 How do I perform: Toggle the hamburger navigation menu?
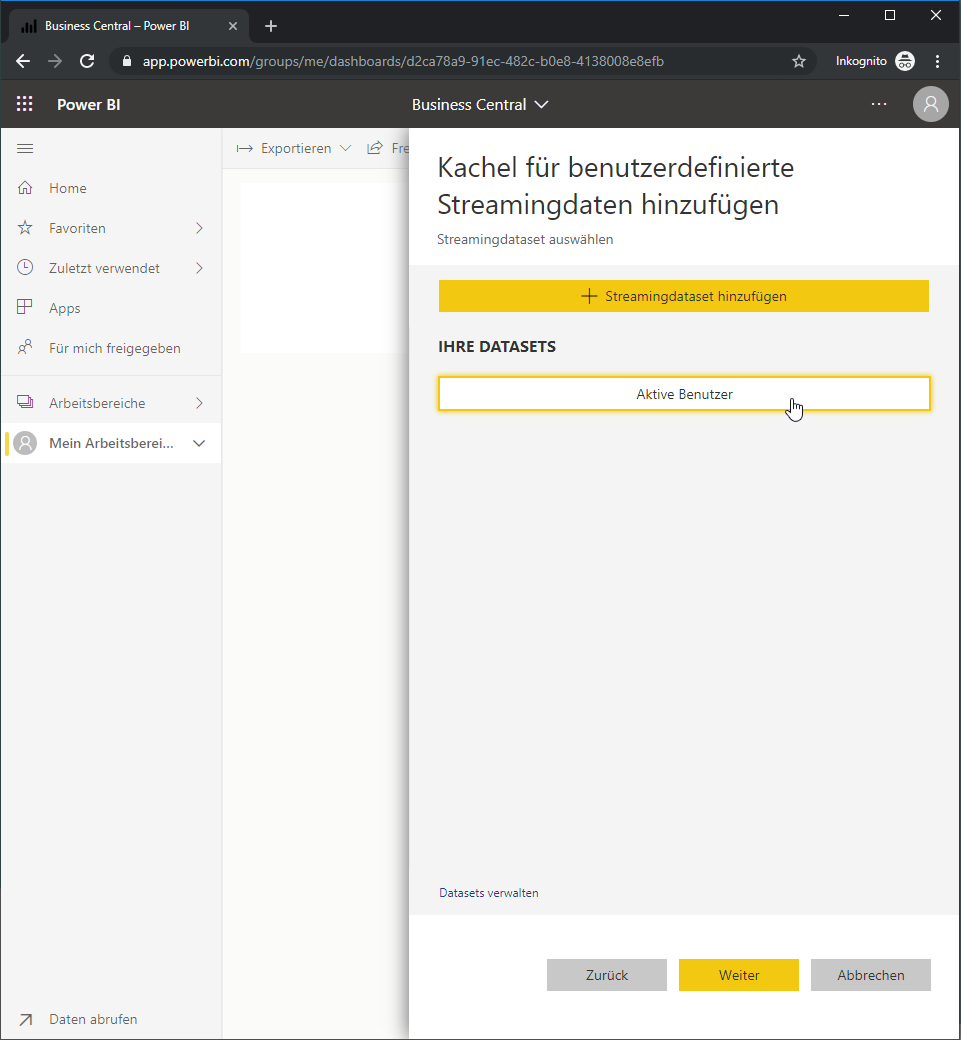tap(25, 149)
